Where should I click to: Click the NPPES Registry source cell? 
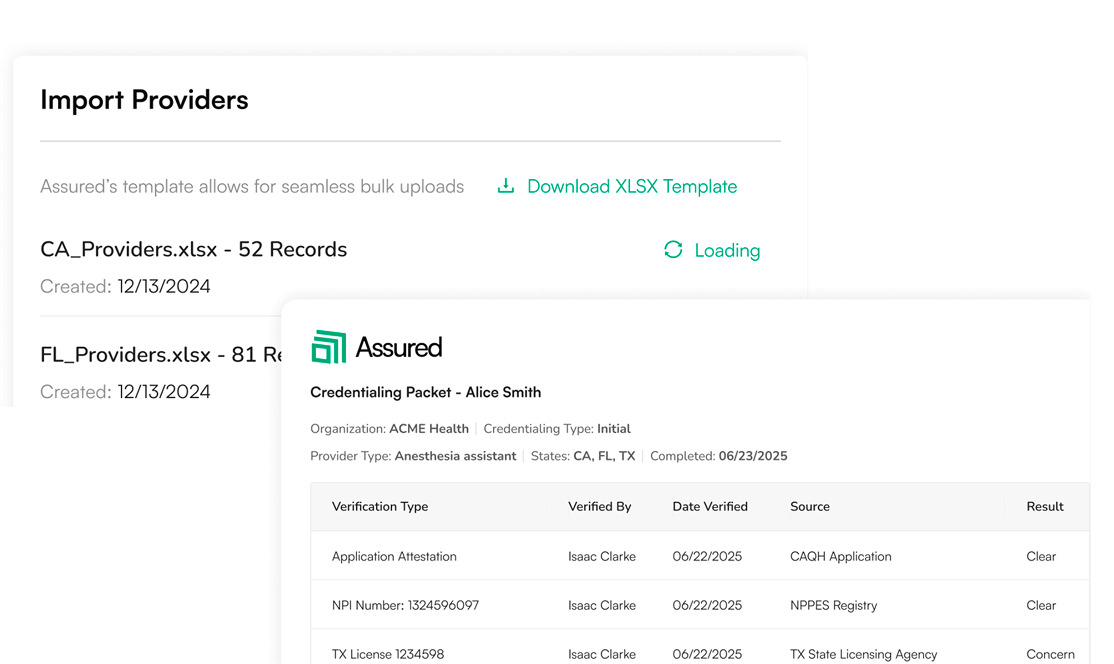pyautogui.click(x=833, y=605)
